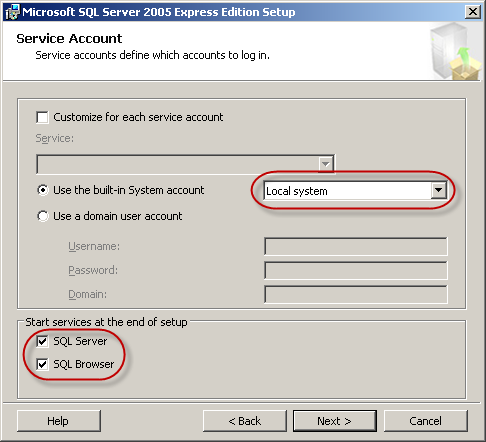Select Use the built-in System account
This screenshot has width=486, height=442.
43,190
